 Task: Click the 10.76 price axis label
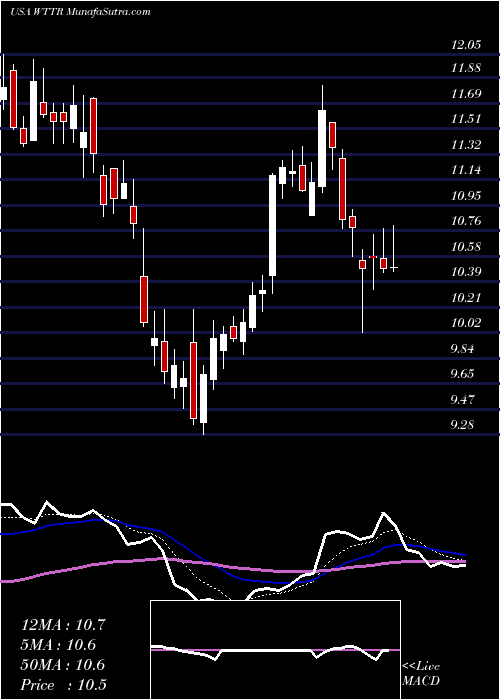466,221
